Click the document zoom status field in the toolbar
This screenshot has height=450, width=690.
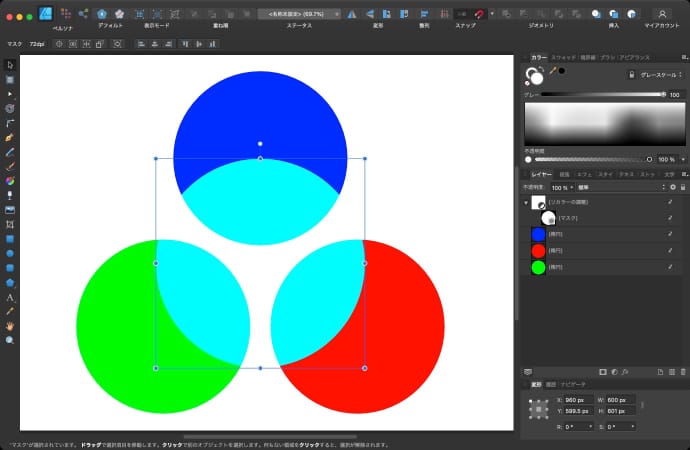(x=298, y=14)
